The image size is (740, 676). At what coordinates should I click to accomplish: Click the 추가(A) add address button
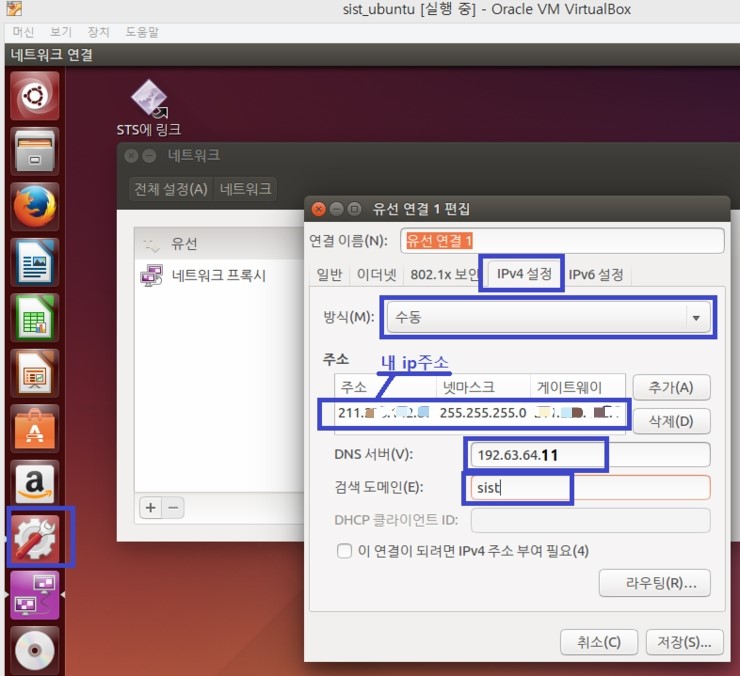coord(670,388)
